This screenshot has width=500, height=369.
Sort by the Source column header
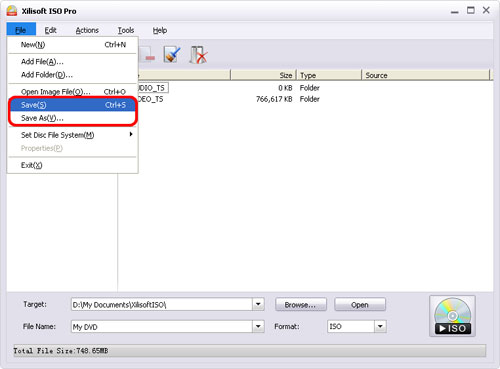click(426, 75)
